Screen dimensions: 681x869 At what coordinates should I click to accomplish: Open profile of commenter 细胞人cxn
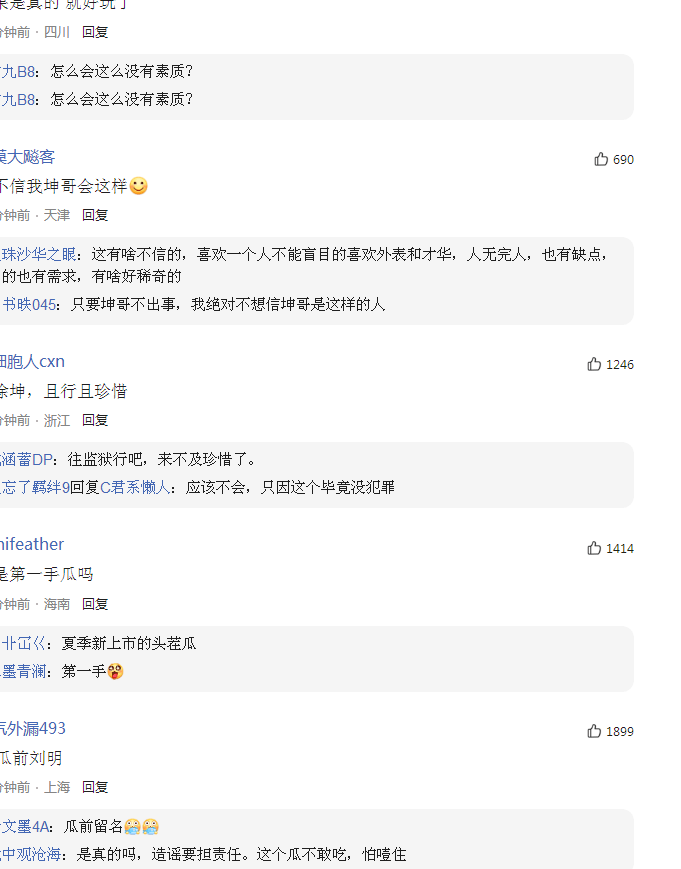point(32,361)
